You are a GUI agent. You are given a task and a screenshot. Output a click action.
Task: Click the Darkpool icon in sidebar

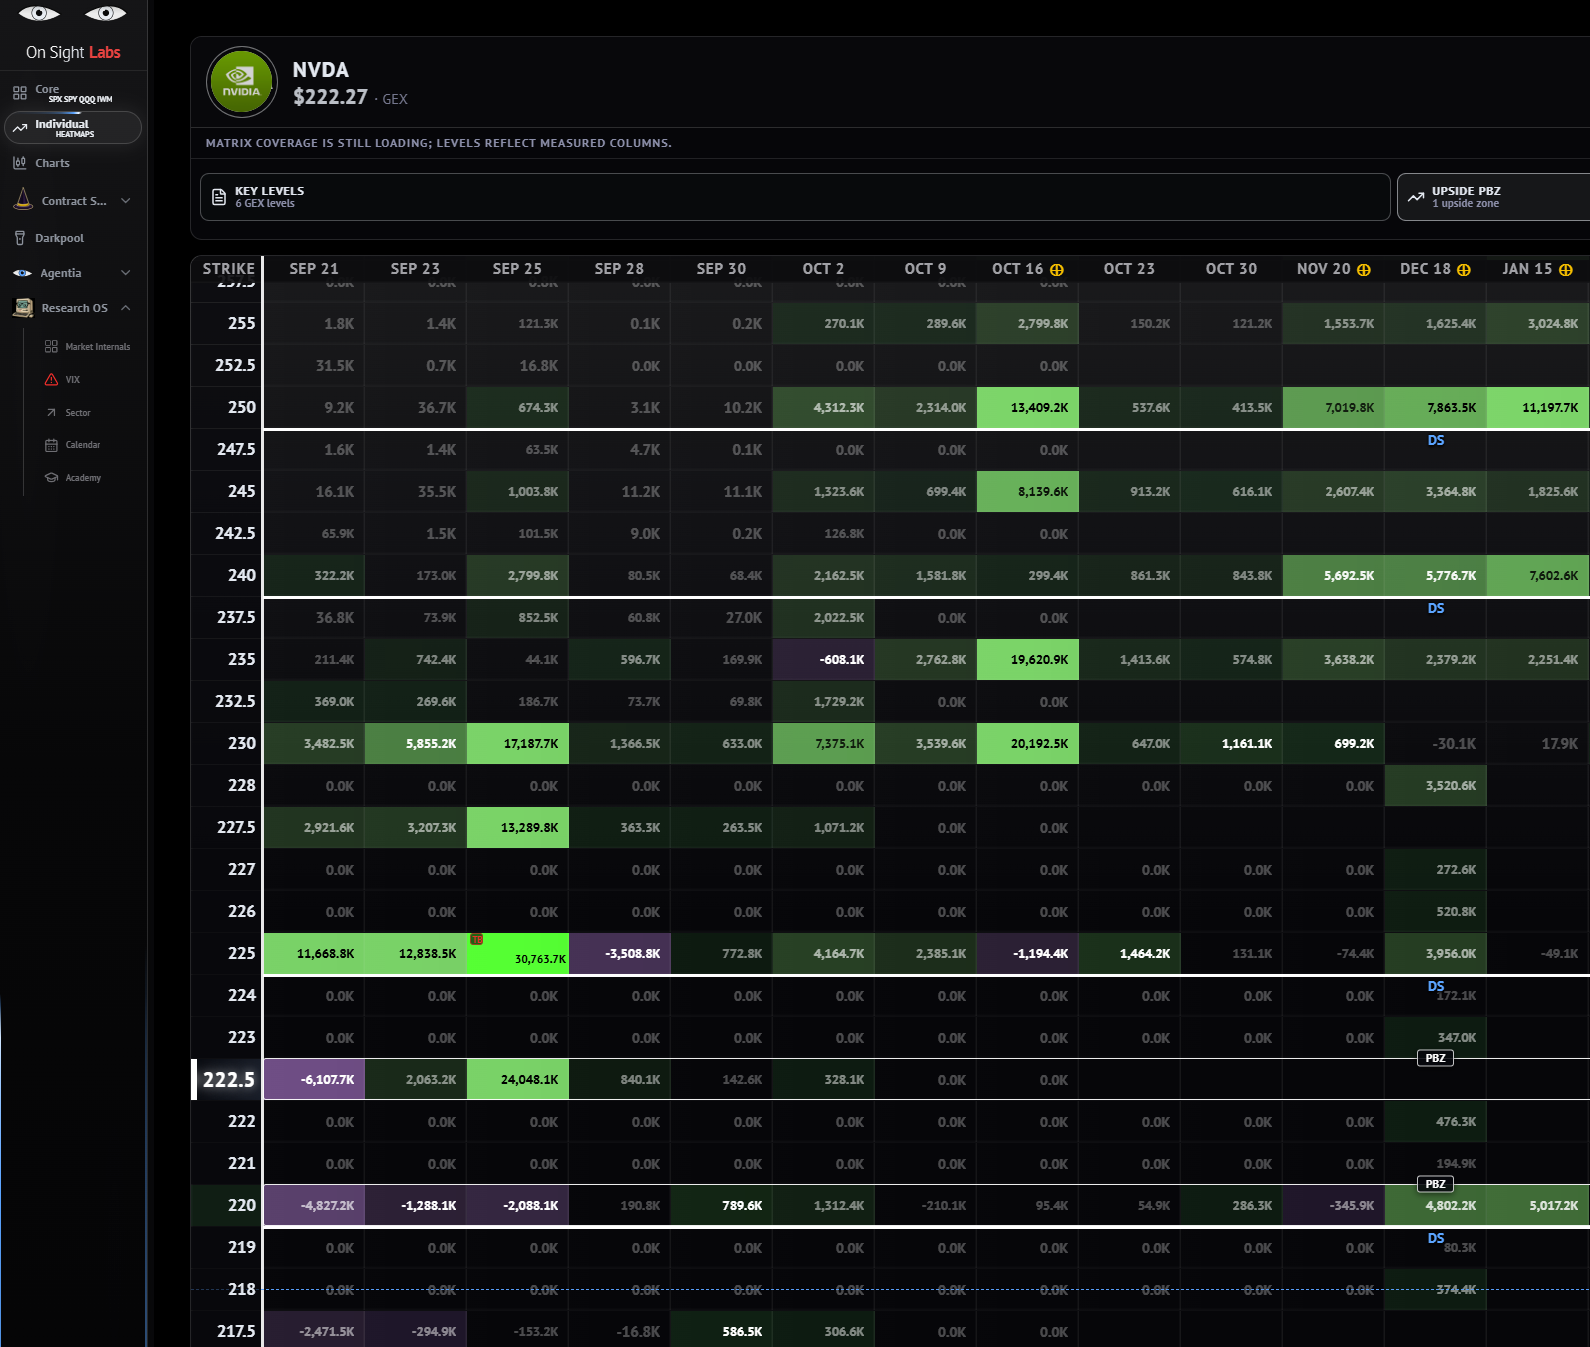coord(20,238)
